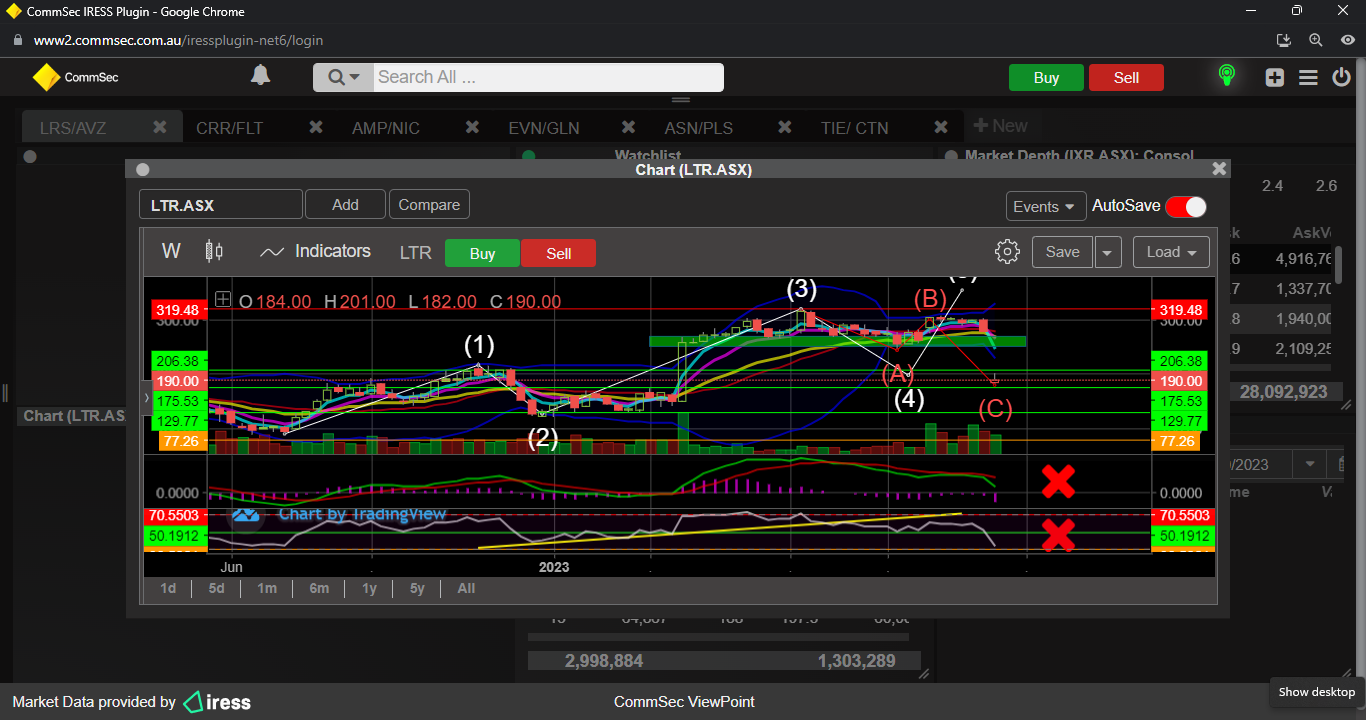Open the notifications bell

point(260,76)
